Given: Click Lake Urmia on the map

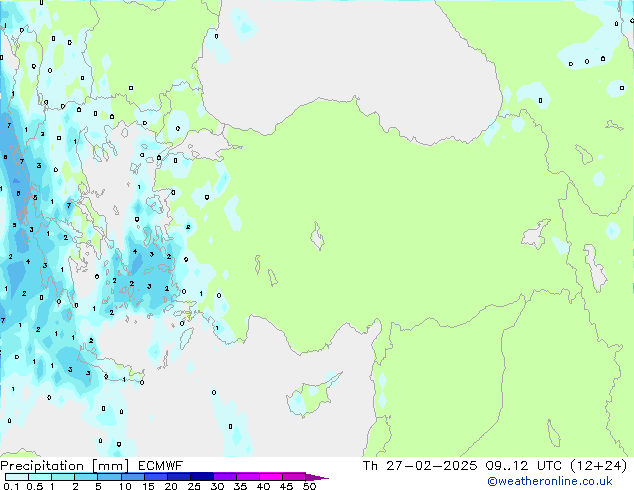Looking at the screenshot, I should click(595, 268).
